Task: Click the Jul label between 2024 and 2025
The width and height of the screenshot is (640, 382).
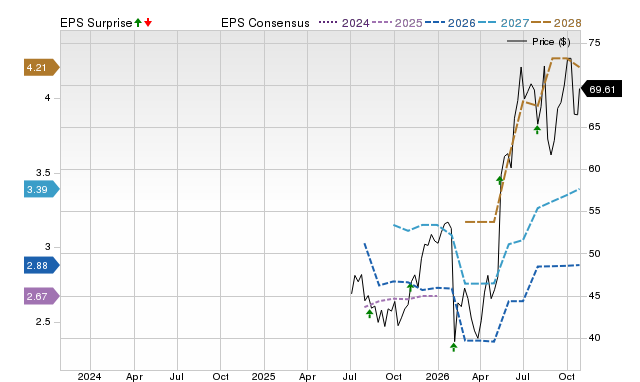Action: (177, 377)
